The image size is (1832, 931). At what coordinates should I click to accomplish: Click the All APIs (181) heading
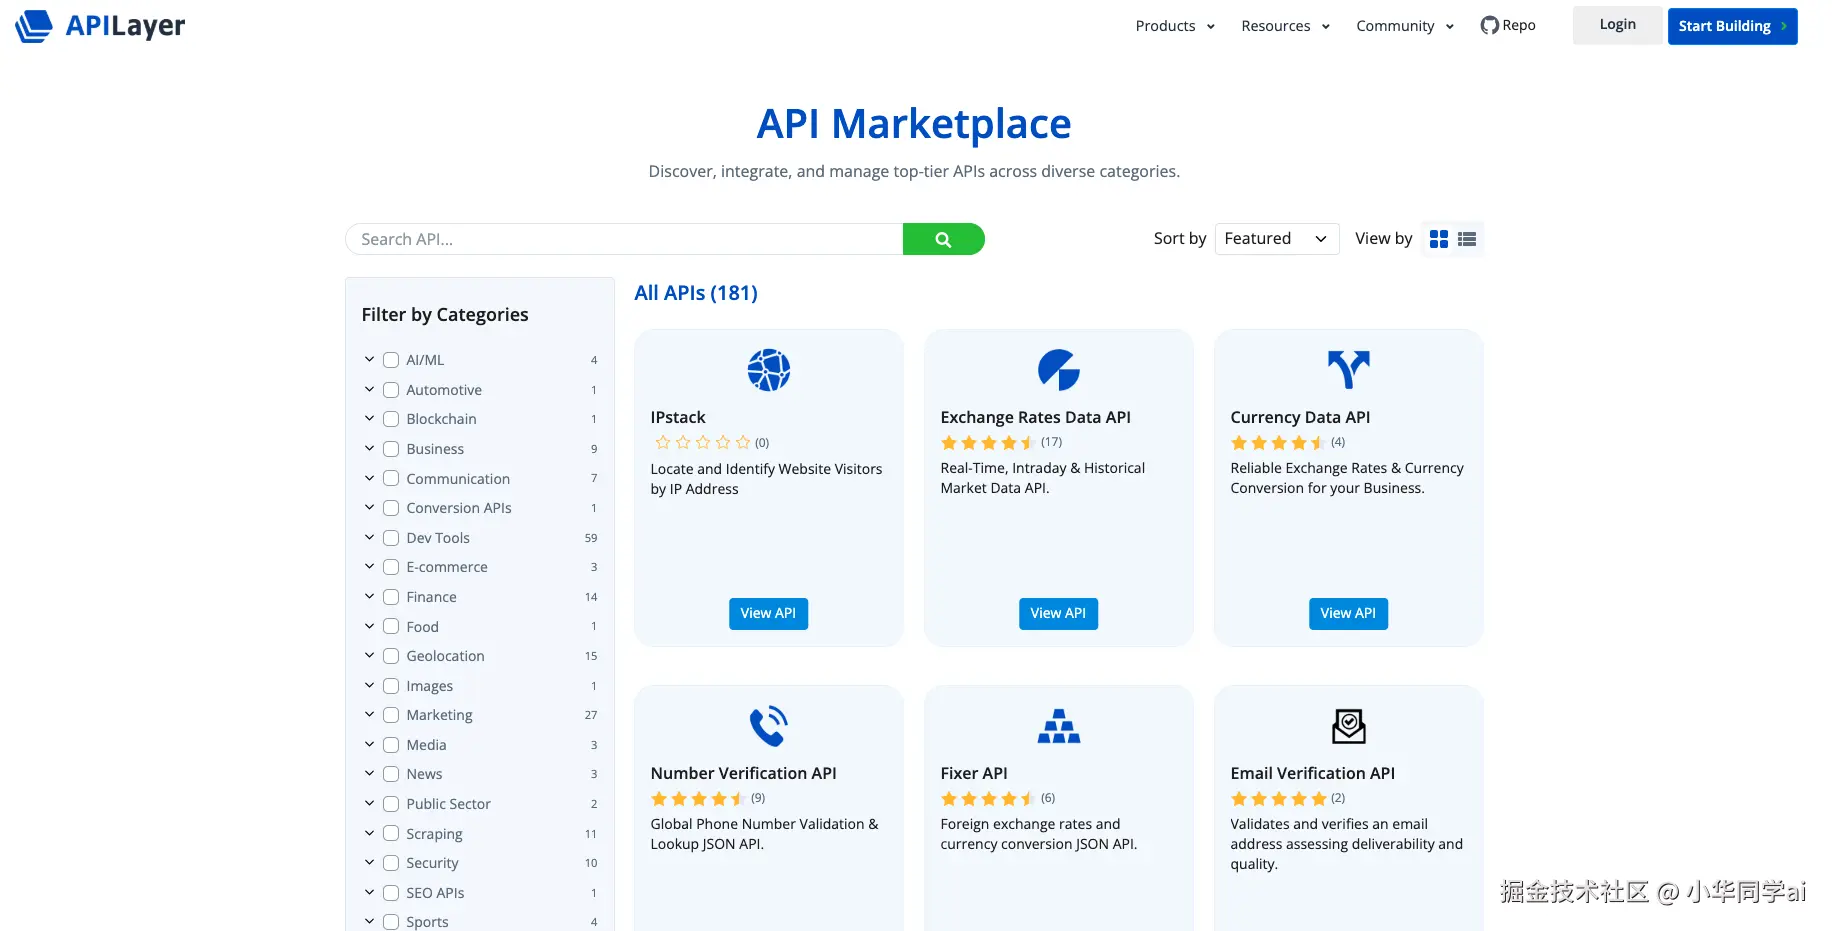click(696, 293)
